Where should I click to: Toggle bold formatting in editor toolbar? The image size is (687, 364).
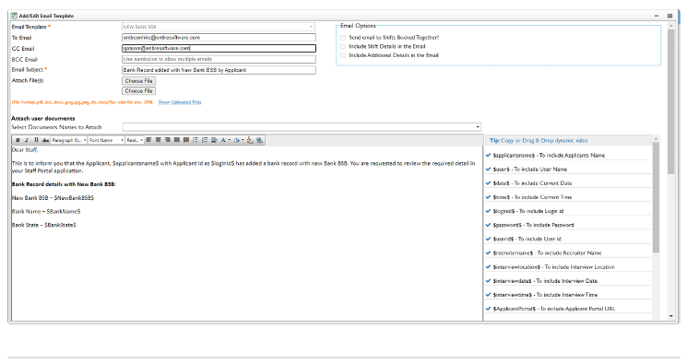pos(18,140)
